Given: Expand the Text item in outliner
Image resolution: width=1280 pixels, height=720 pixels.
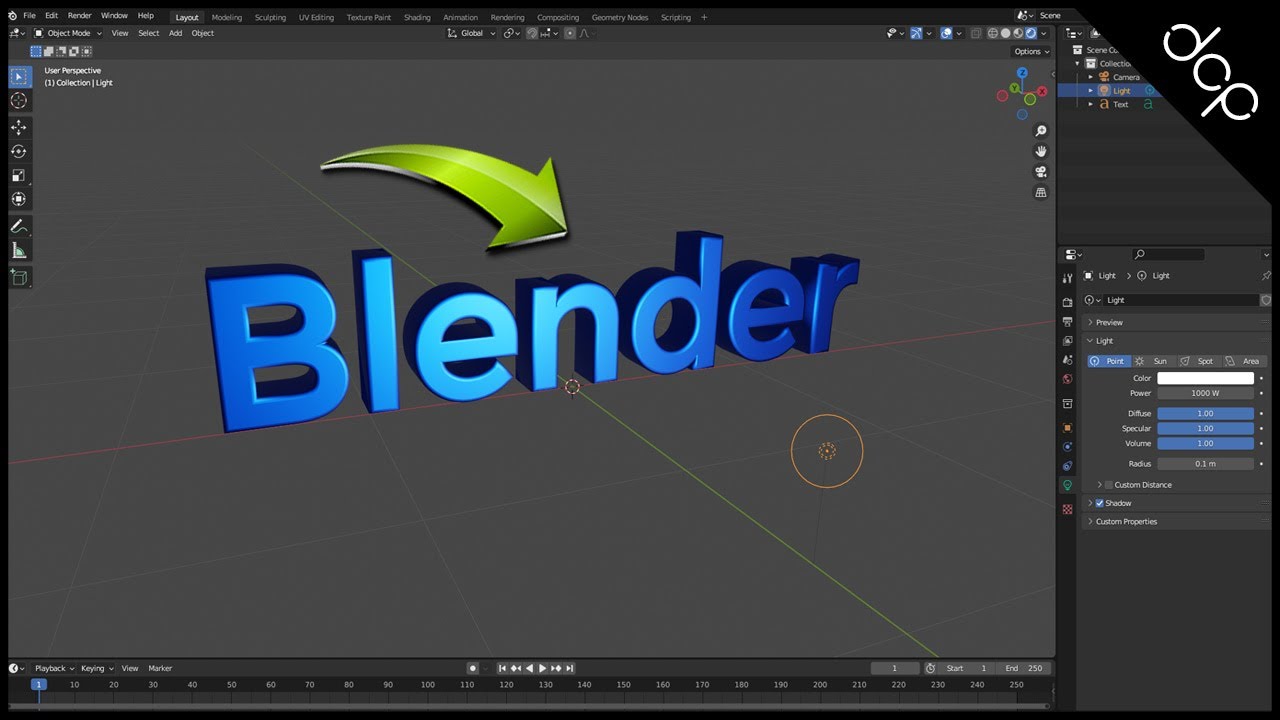Looking at the screenshot, I should 1091,104.
